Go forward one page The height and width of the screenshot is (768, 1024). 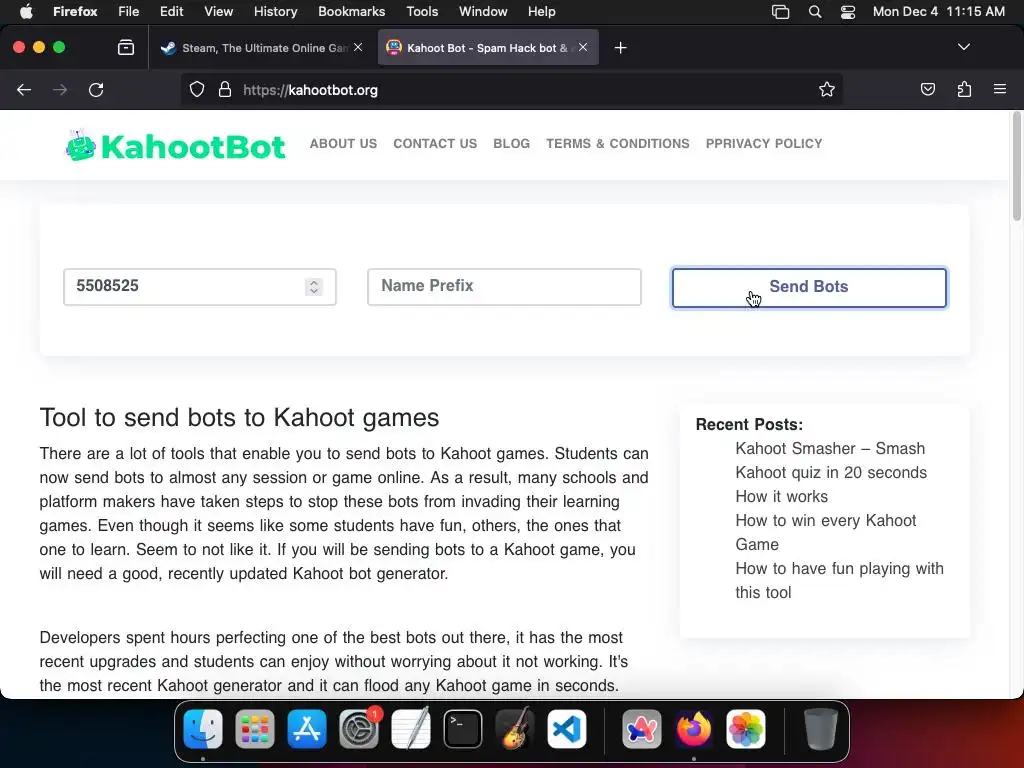[60, 89]
